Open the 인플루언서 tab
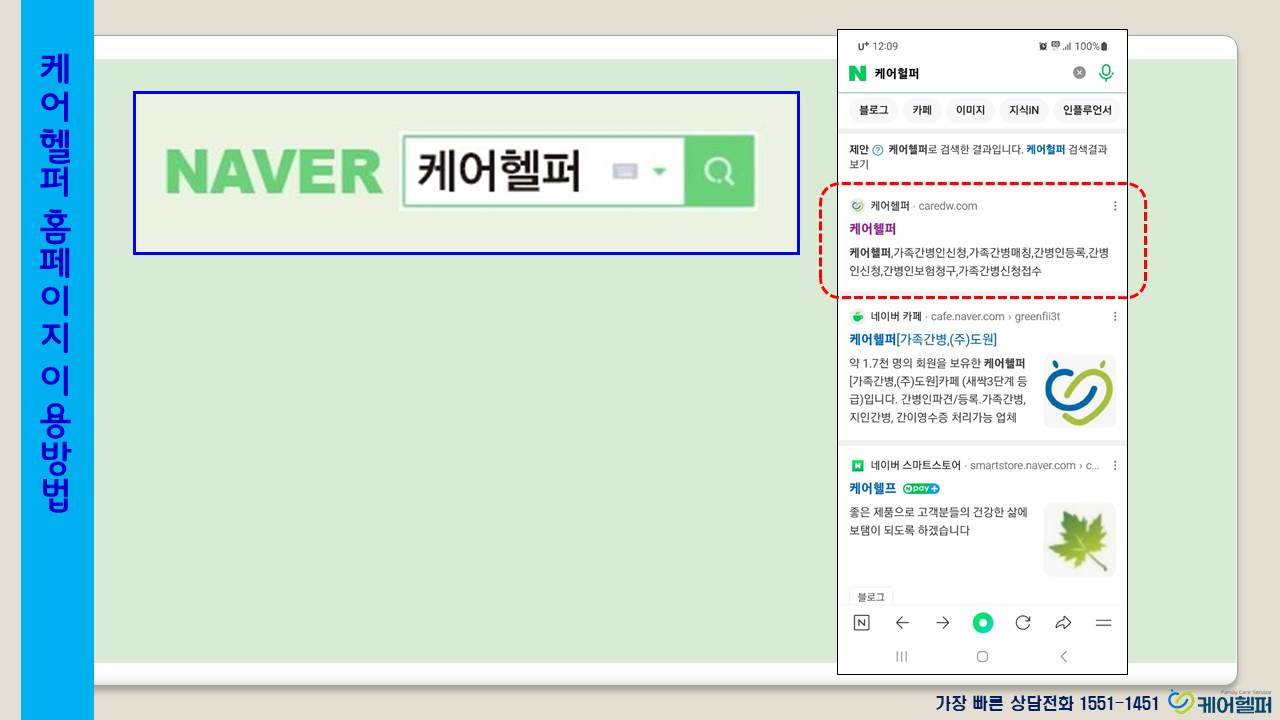 [1087, 110]
